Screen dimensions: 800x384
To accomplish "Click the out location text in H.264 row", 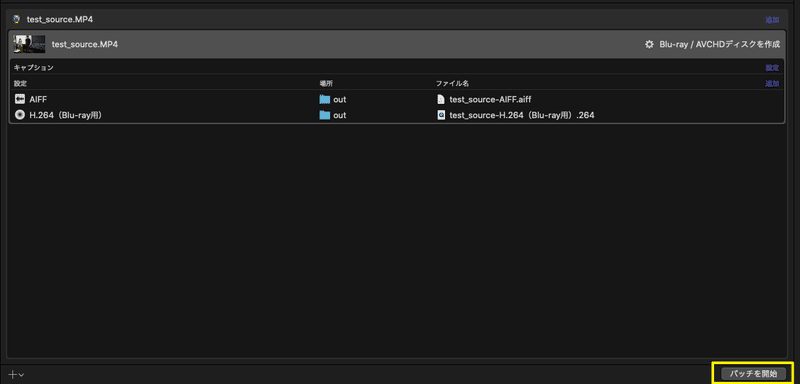I will 340,115.
